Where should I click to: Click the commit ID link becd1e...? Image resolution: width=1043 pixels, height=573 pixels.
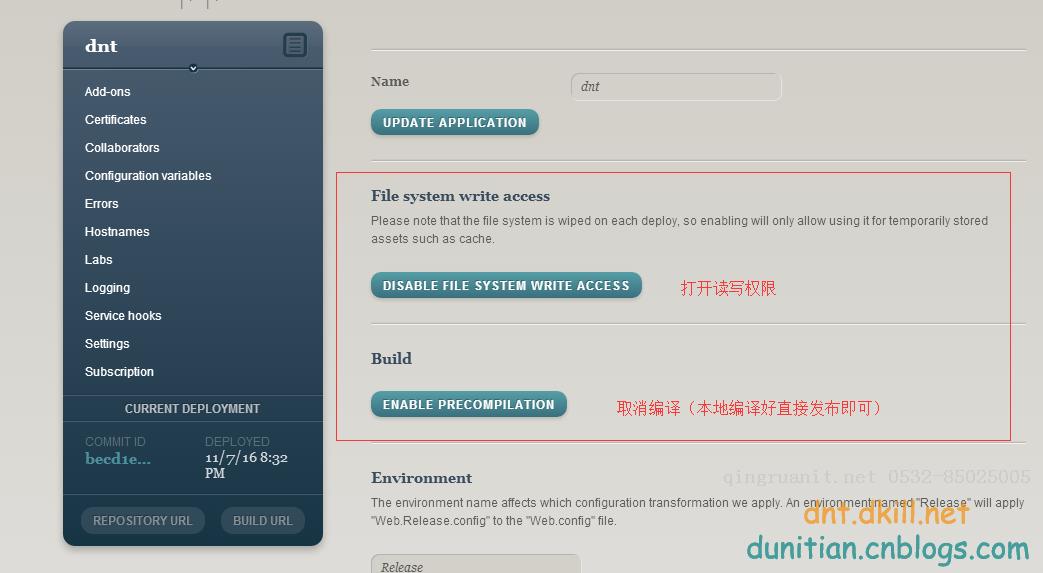coord(118,459)
